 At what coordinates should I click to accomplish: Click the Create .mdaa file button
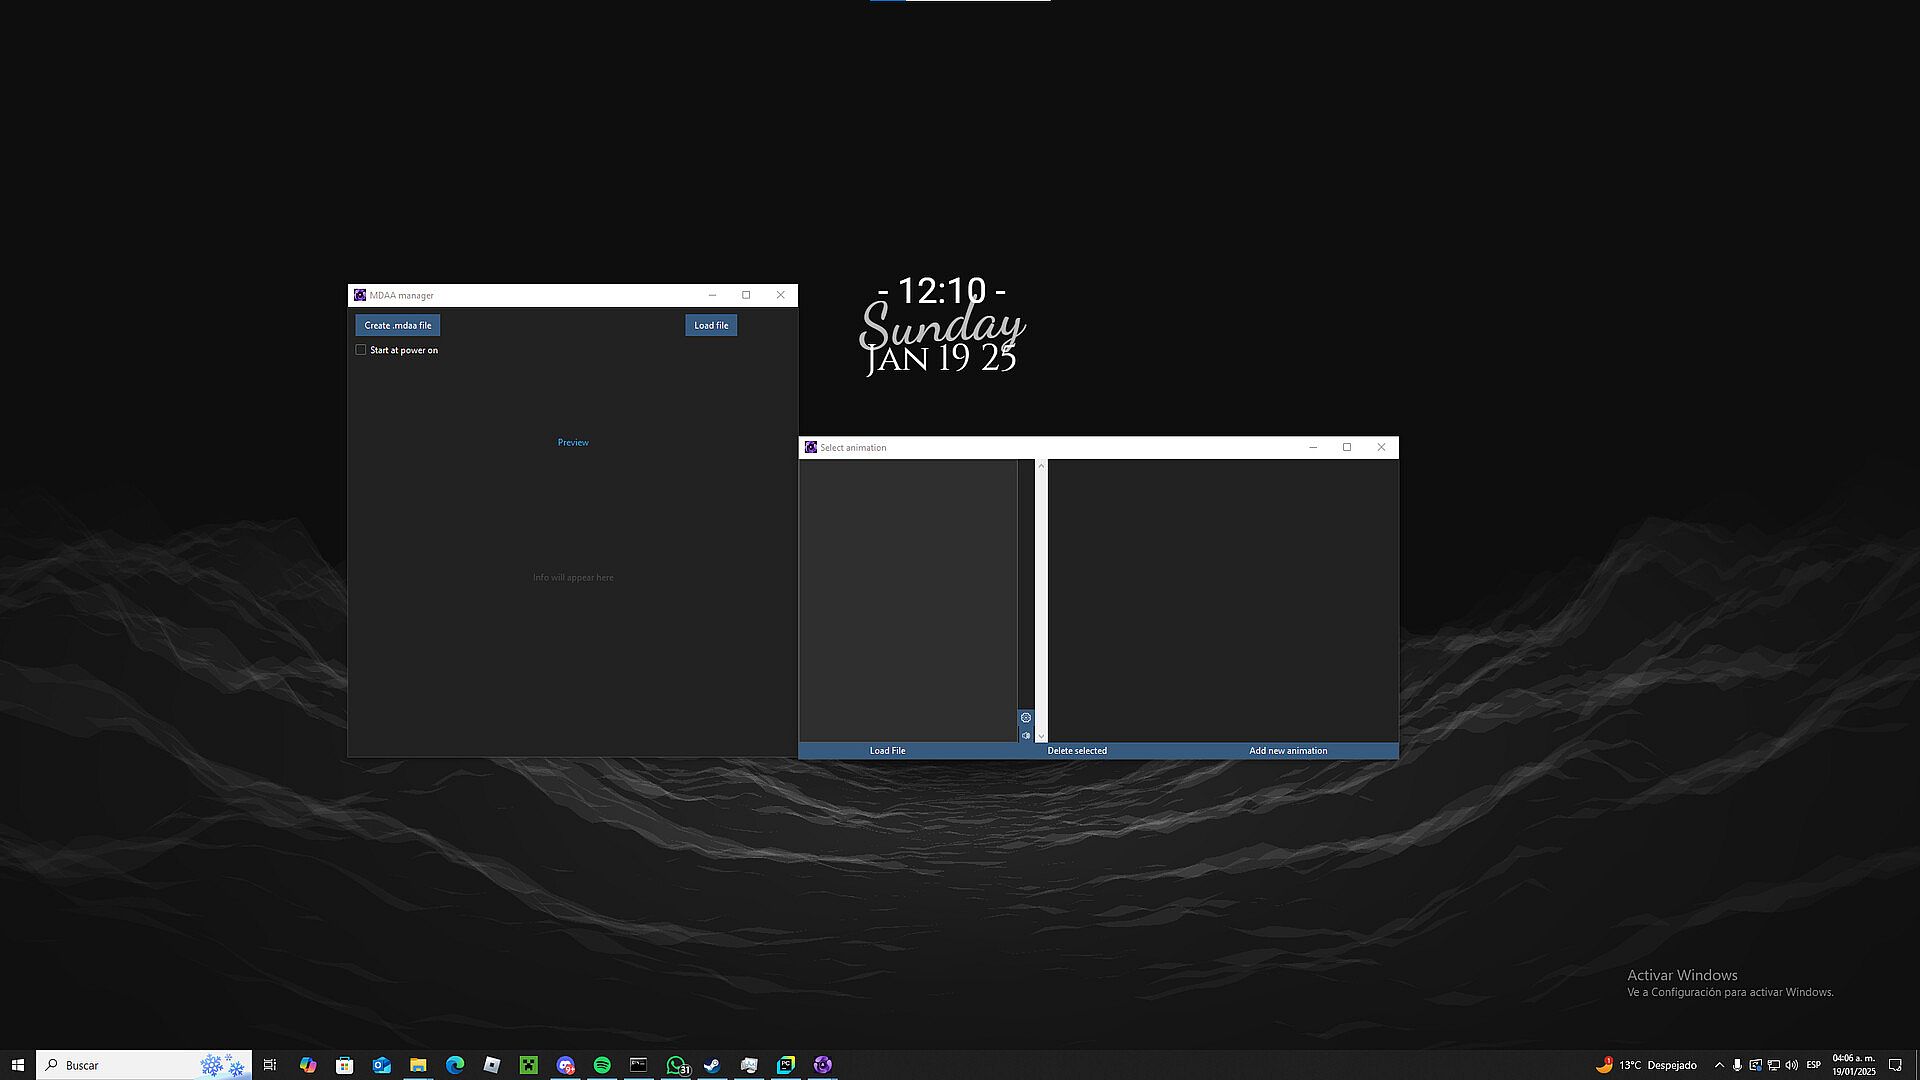[397, 325]
